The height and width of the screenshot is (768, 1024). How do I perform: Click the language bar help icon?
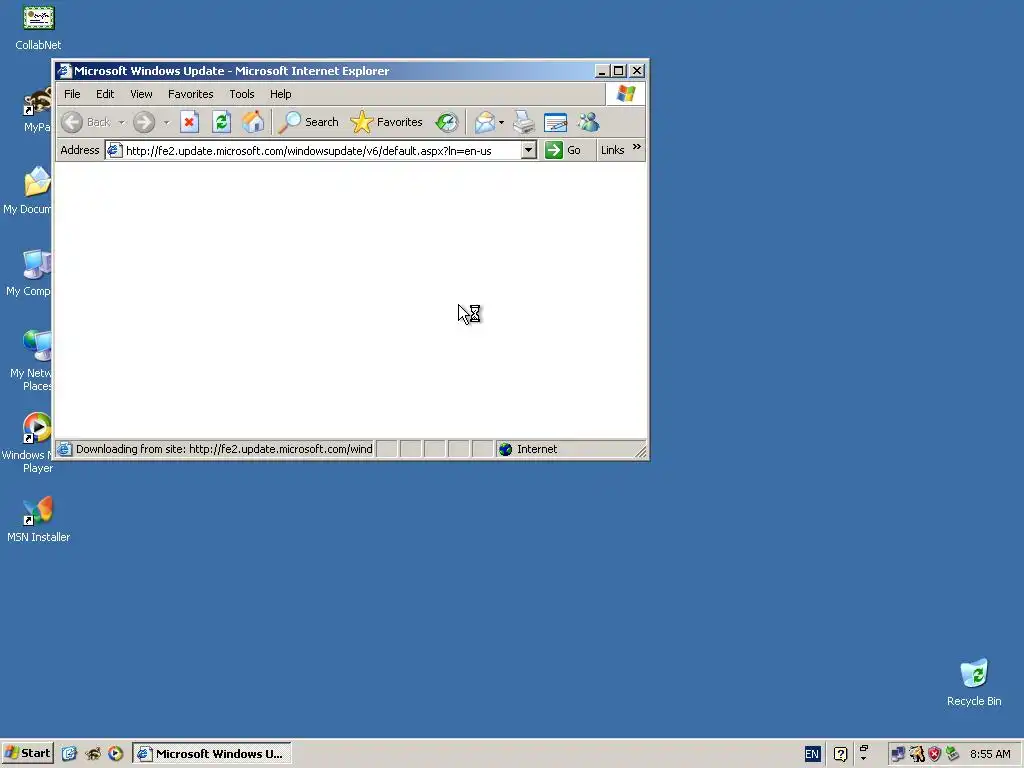pyautogui.click(x=840, y=754)
